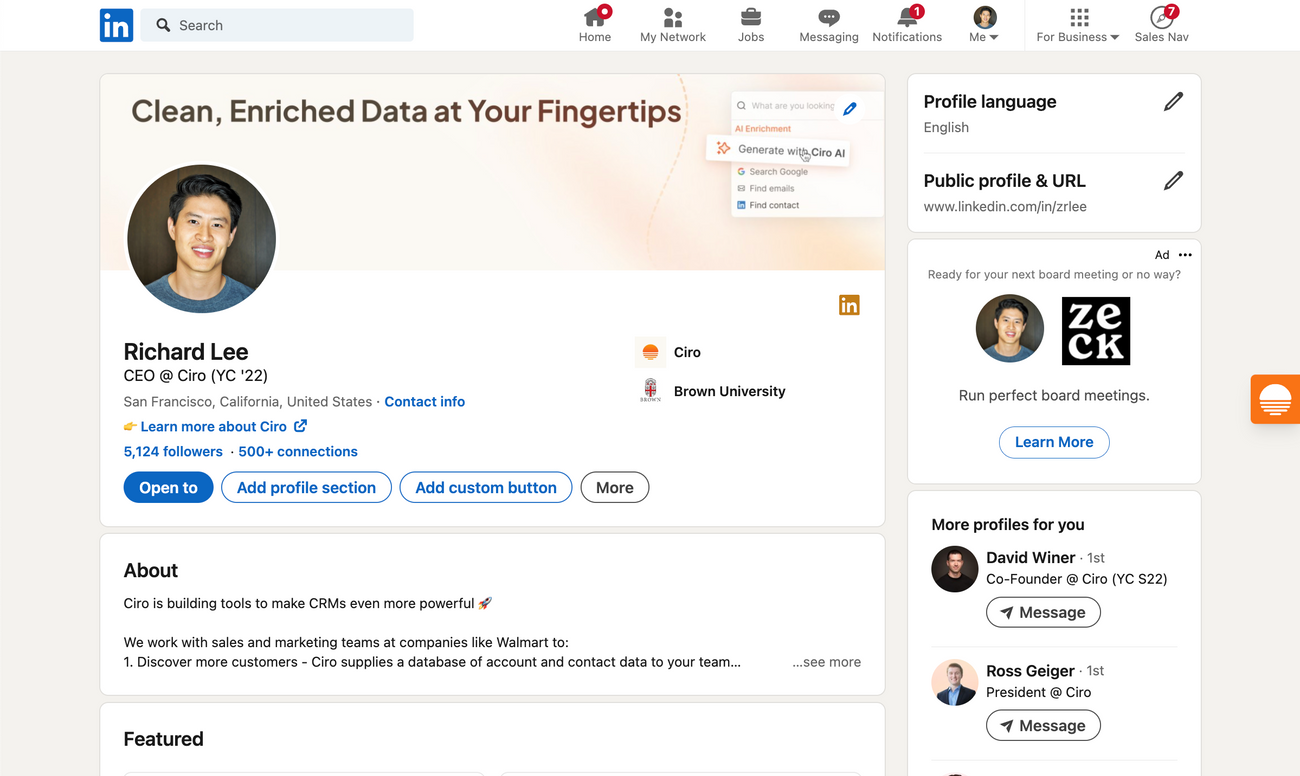Edit public profile & URL pencil
Image resolution: width=1300 pixels, height=776 pixels.
(1173, 181)
